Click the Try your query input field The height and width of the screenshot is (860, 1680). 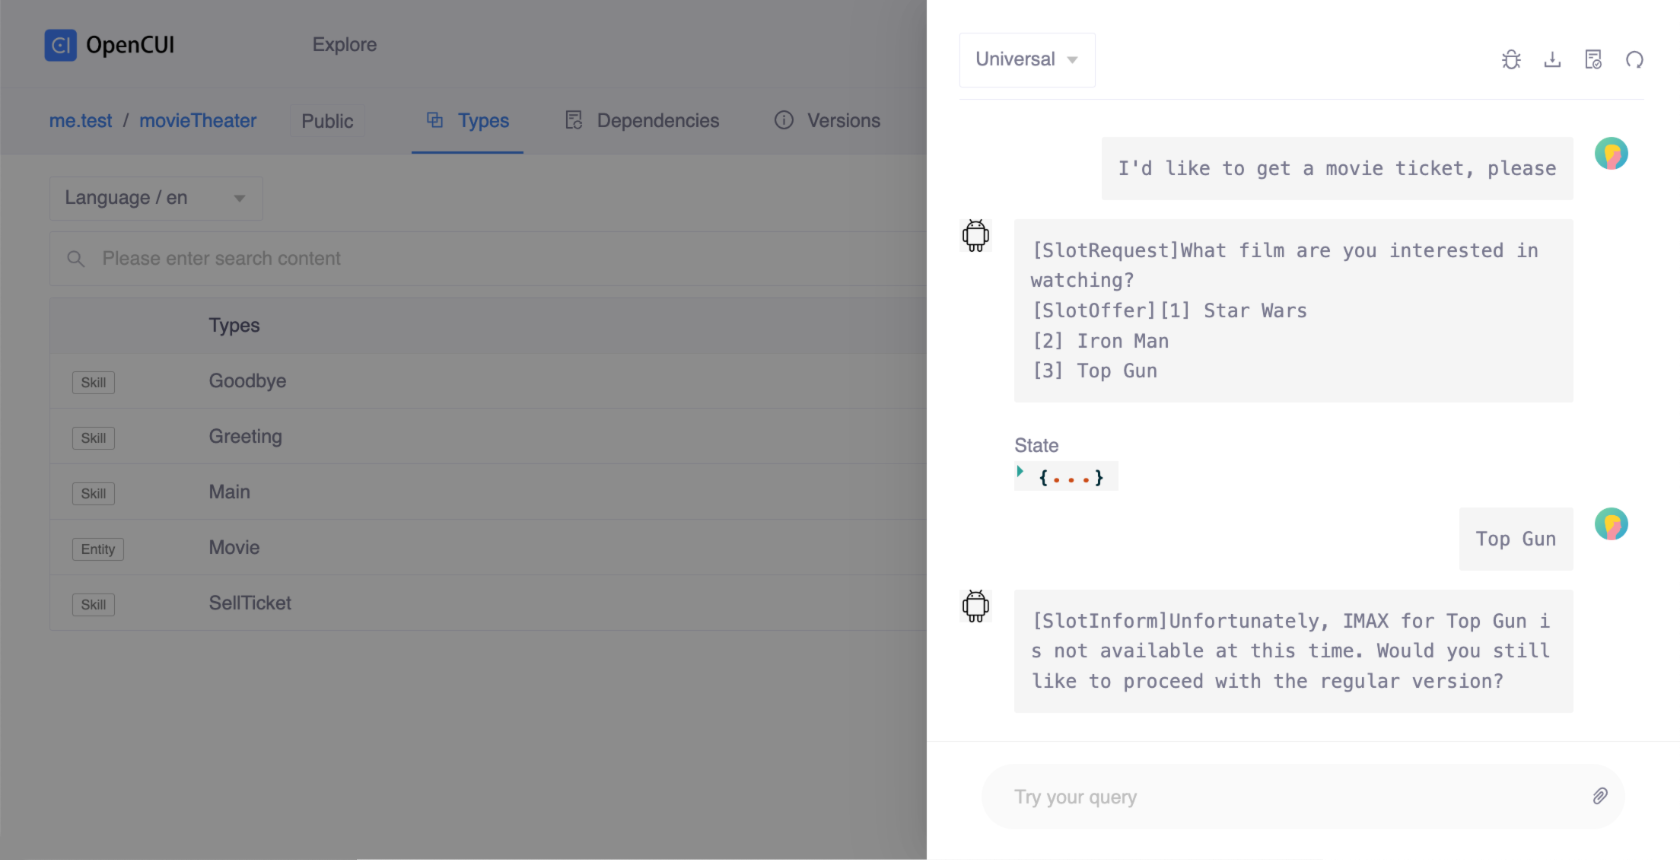1200,796
